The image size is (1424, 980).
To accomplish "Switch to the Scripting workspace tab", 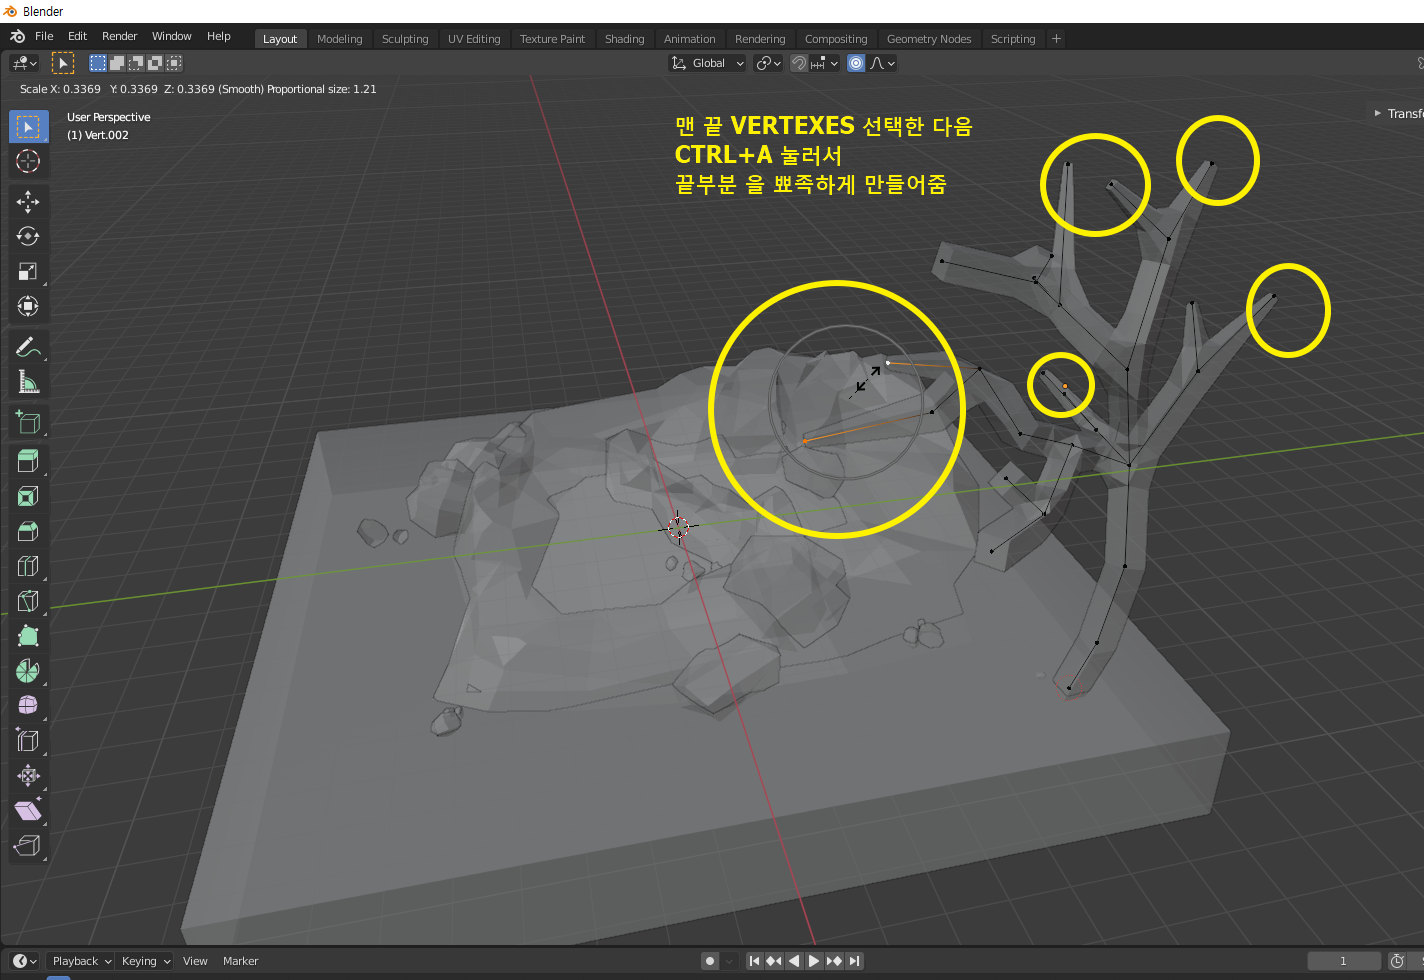I will [1013, 39].
